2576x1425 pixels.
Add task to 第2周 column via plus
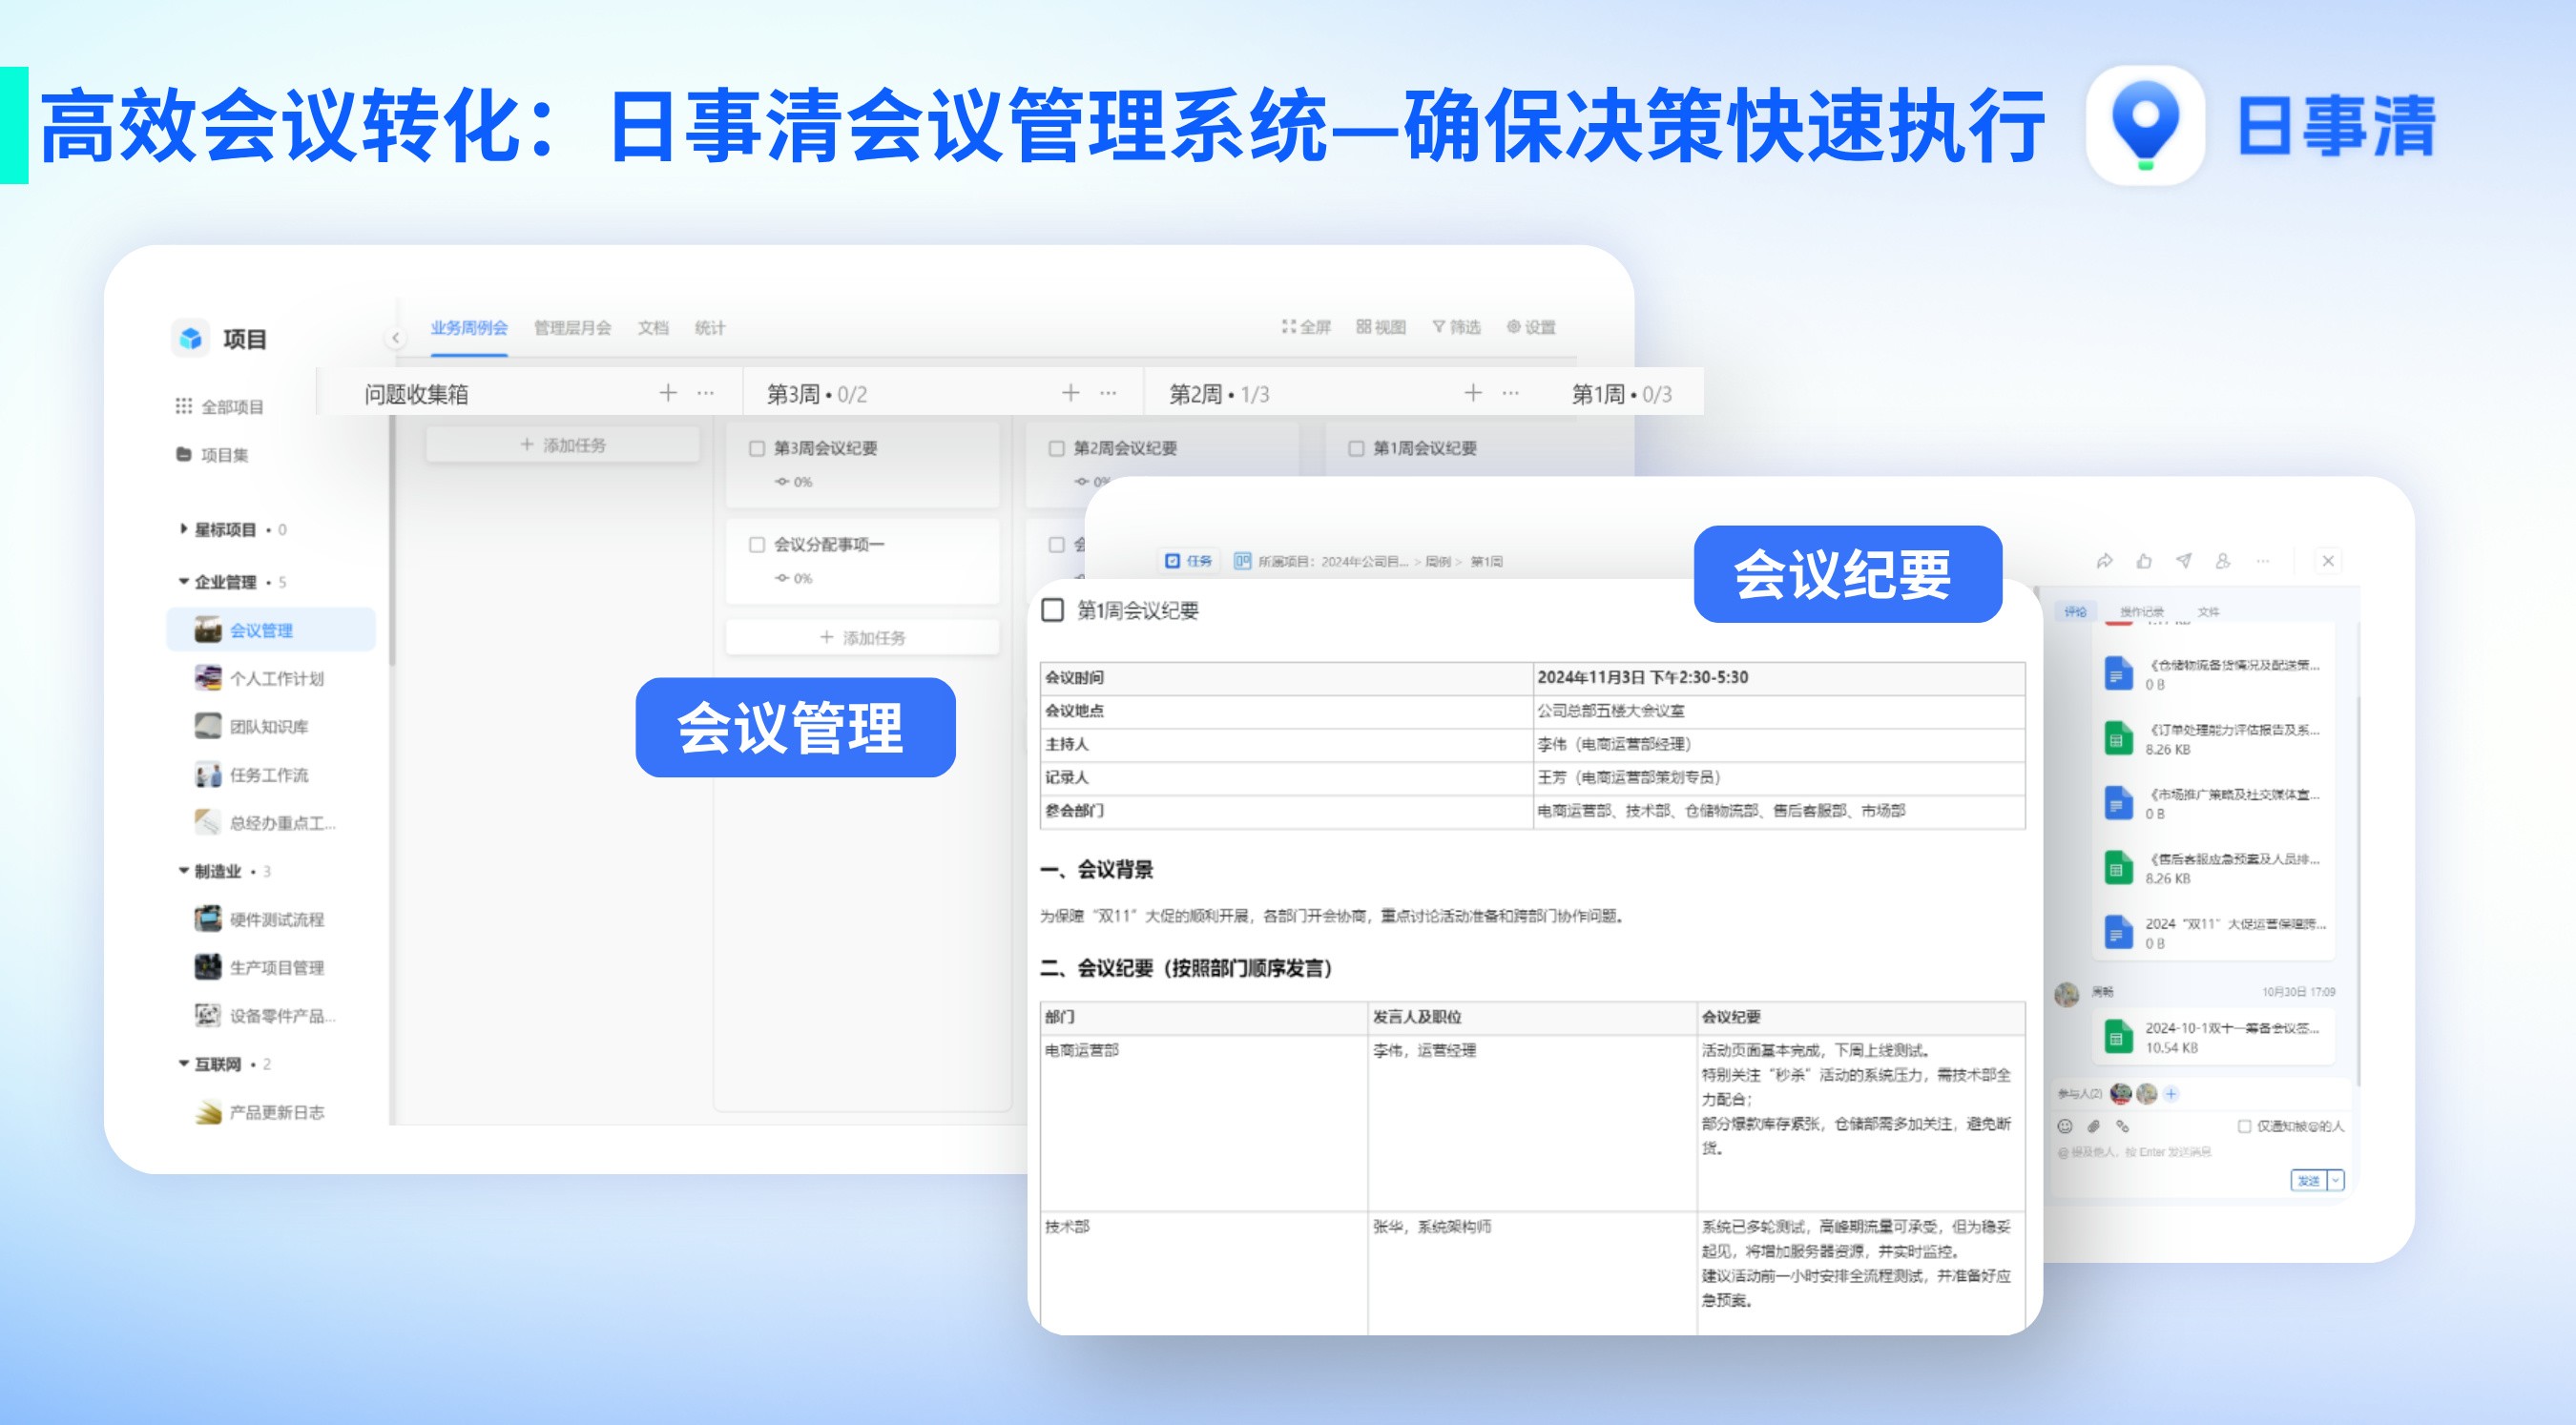coord(1473,393)
